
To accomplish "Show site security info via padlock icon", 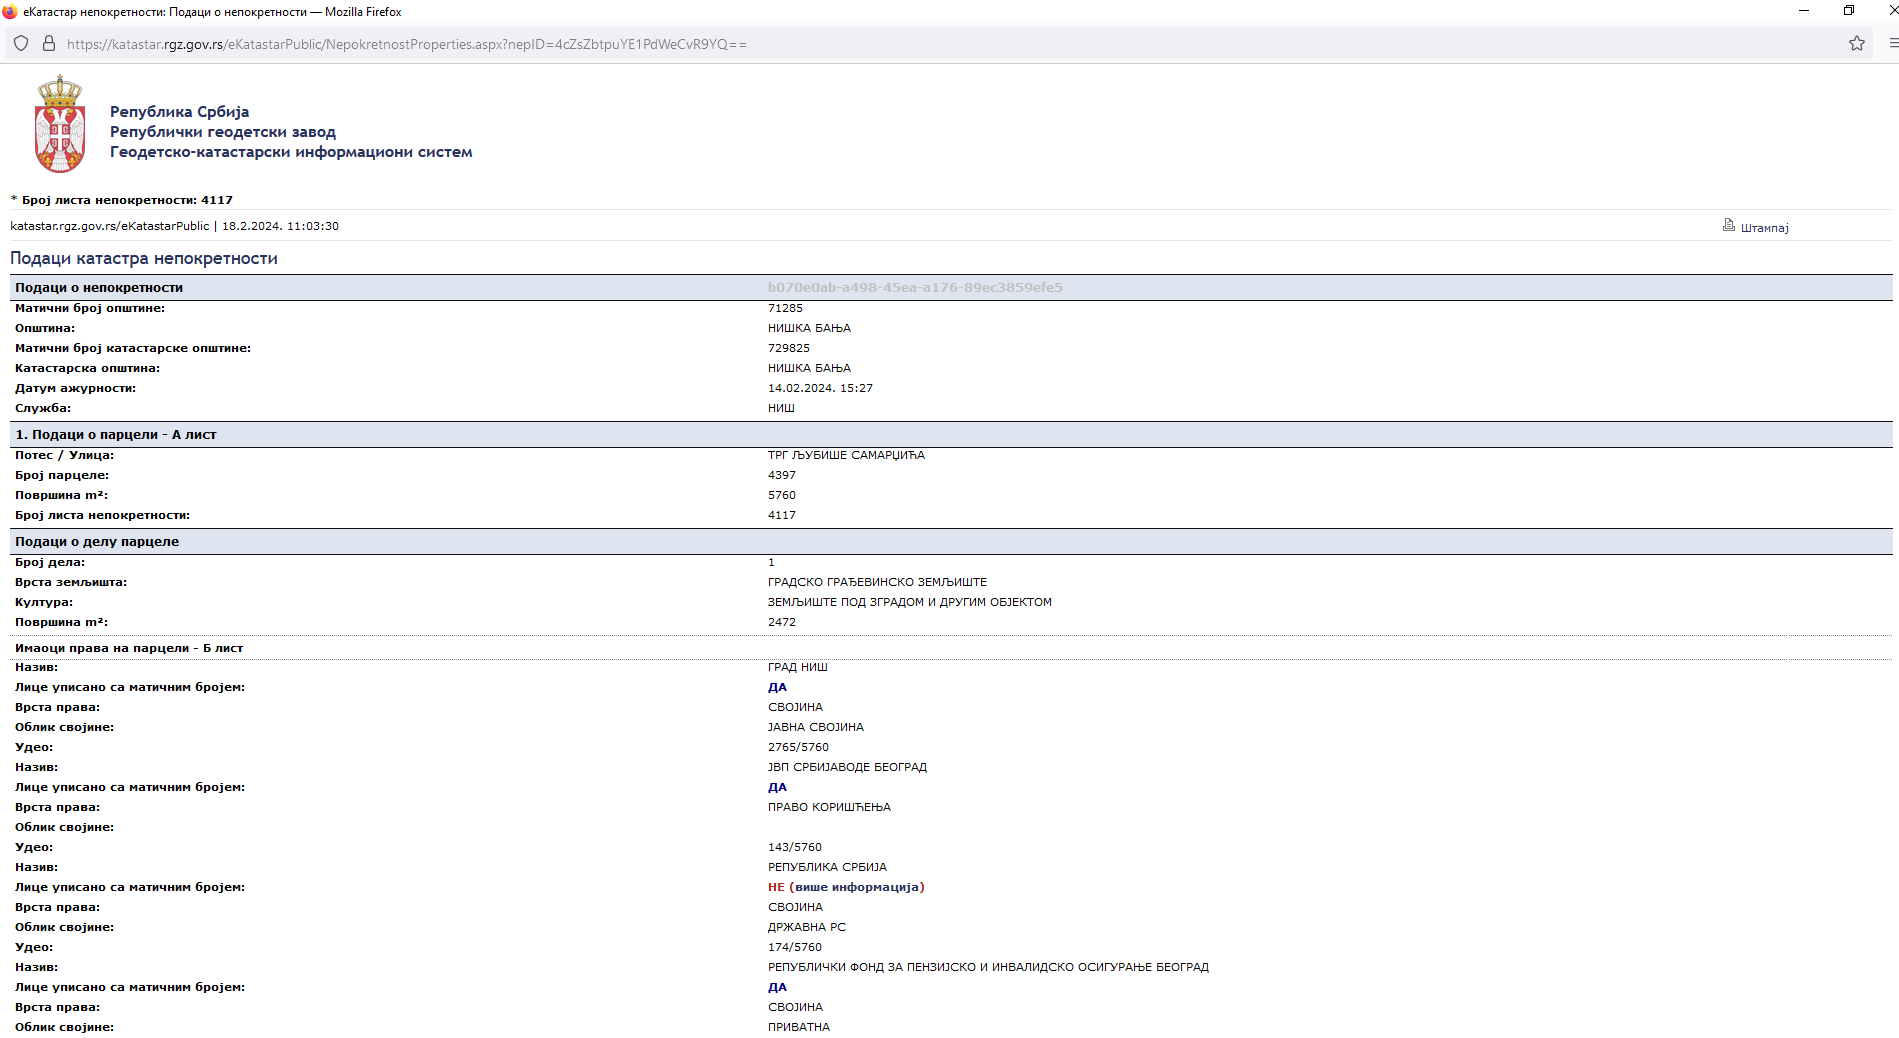I will [48, 44].
